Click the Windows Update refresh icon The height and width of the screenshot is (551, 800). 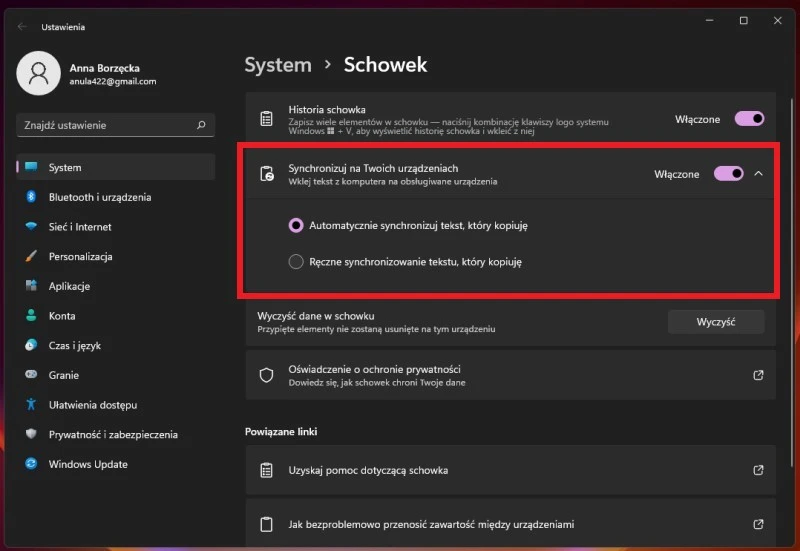31,463
